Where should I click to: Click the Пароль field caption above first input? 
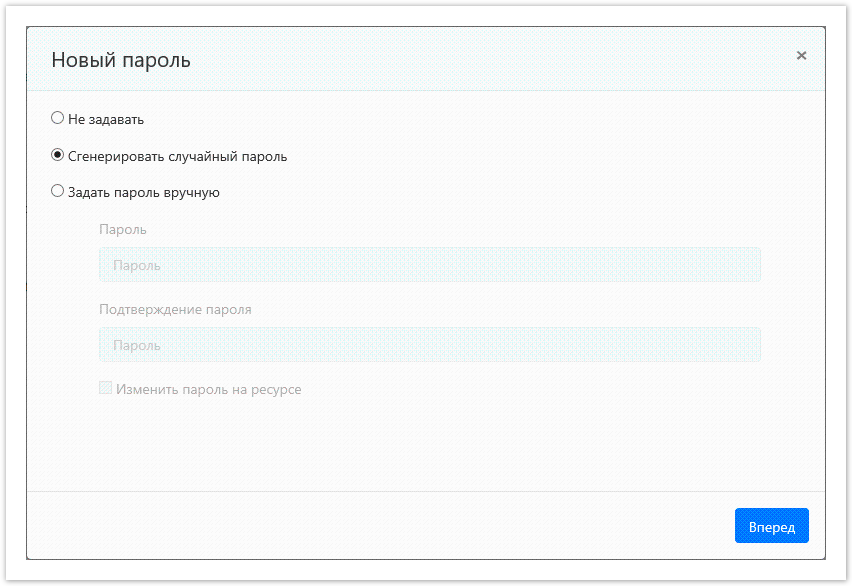pyautogui.click(x=123, y=229)
